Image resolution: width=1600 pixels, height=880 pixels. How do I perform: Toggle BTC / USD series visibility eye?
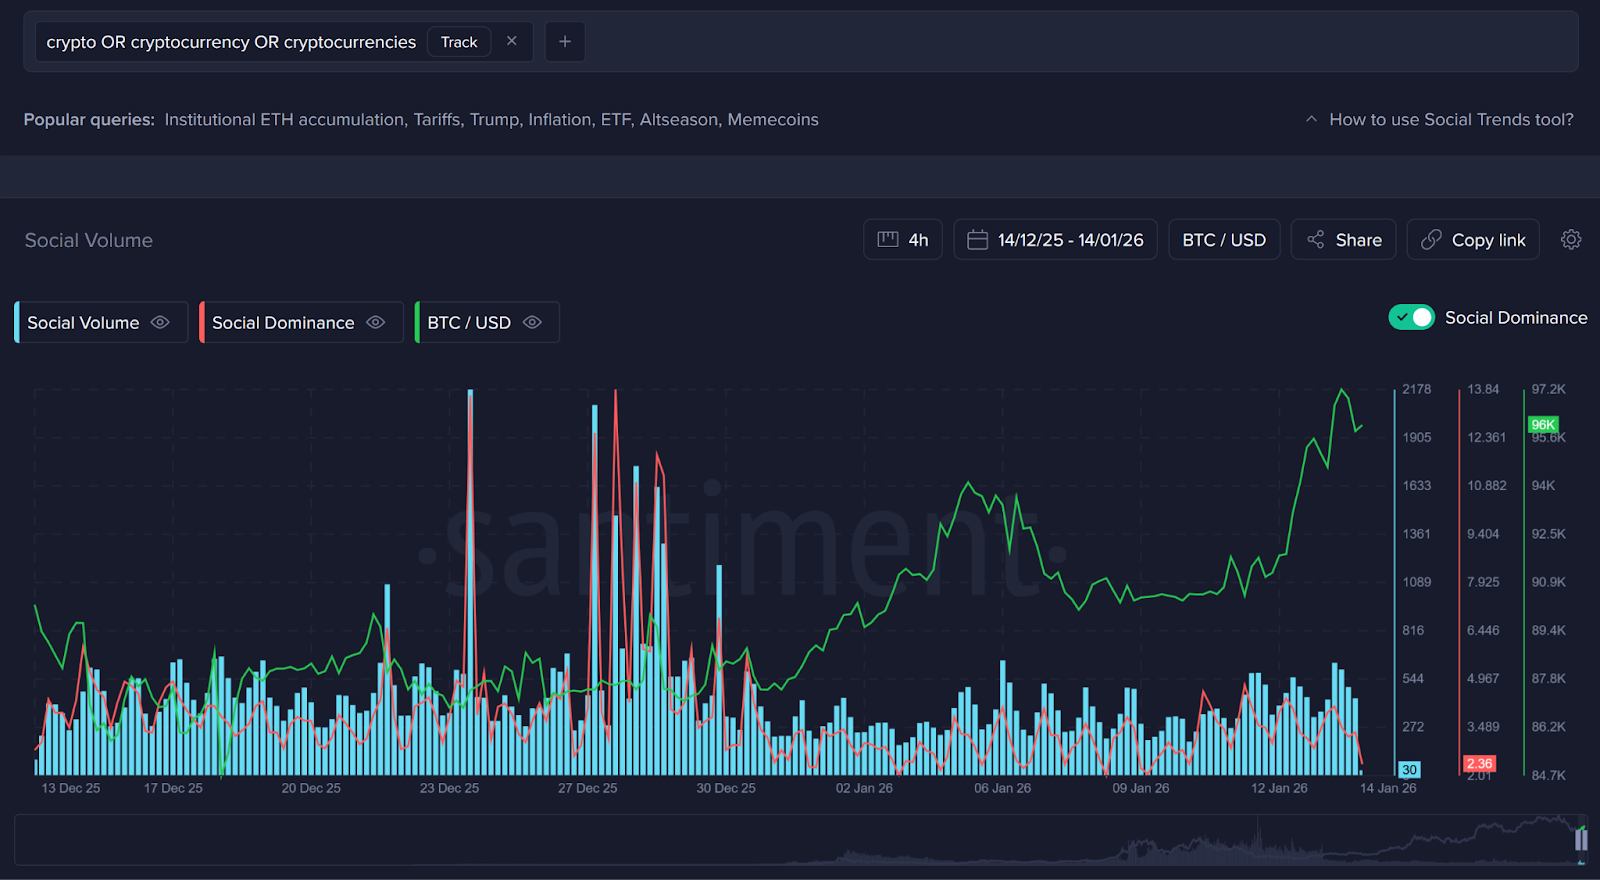pos(532,322)
